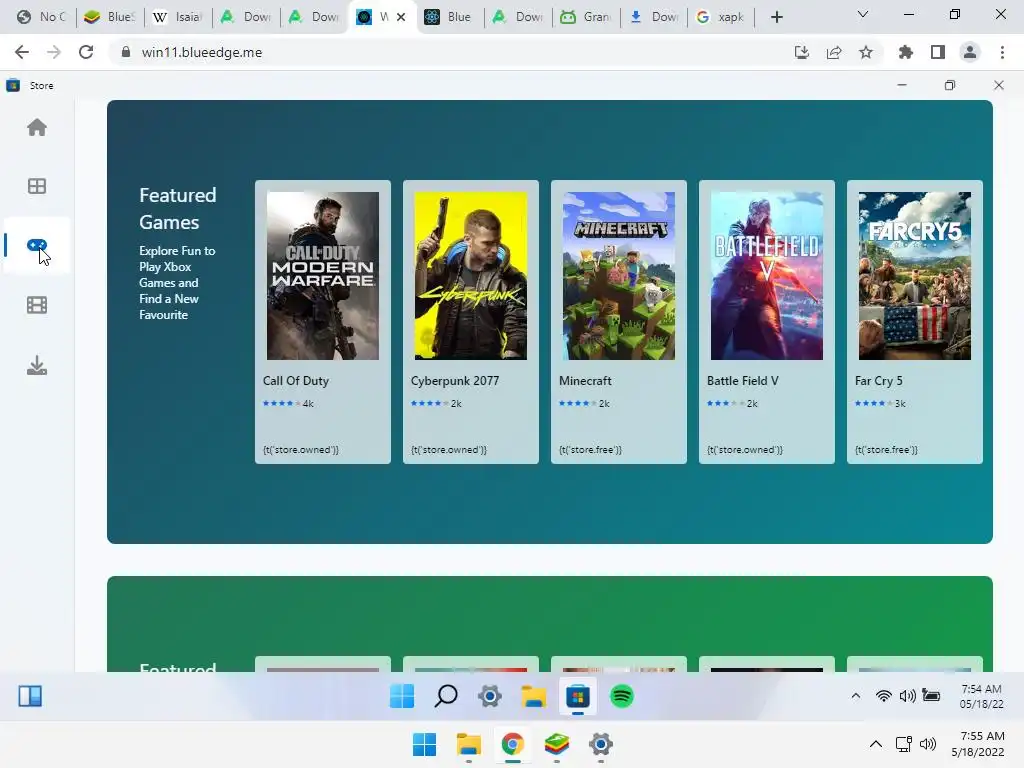Click store.owned label under Cyberpunk 2077
The image size is (1024, 768).
[x=449, y=450]
